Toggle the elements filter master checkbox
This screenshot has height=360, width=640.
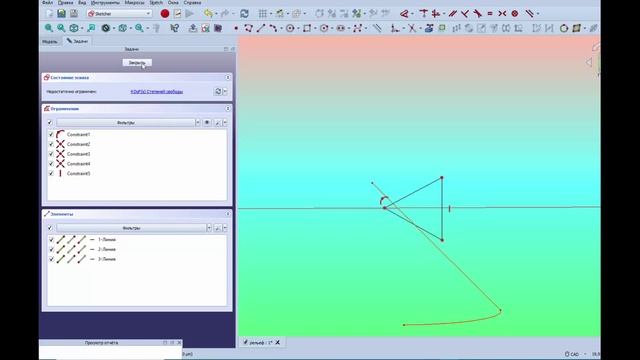tap(50, 228)
